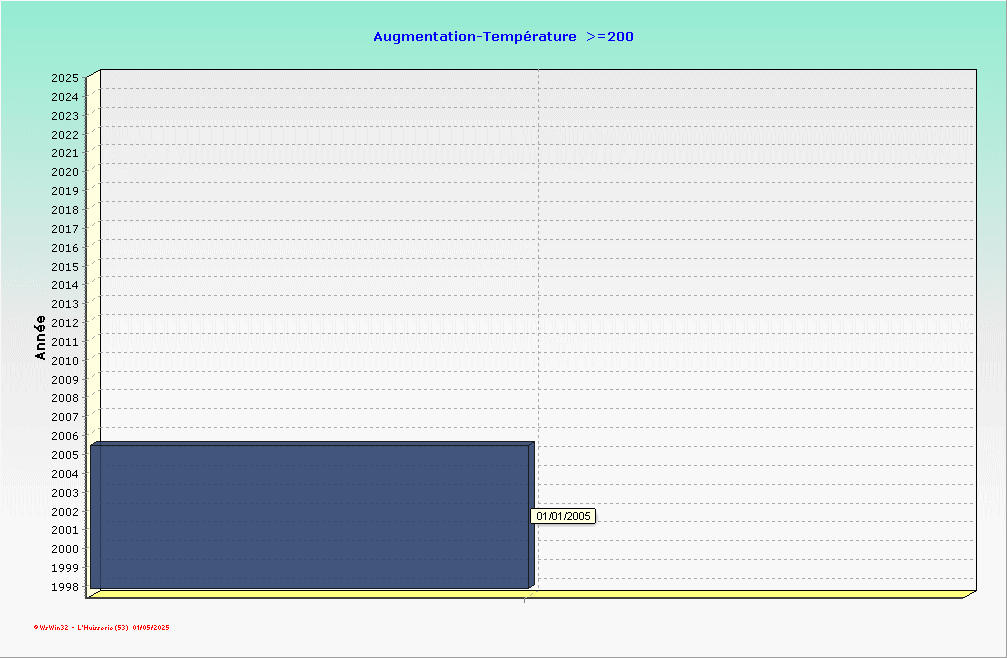Click the Année axis label
The height and width of the screenshot is (658, 1007).
pyautogui.click(x=40, y=338)
